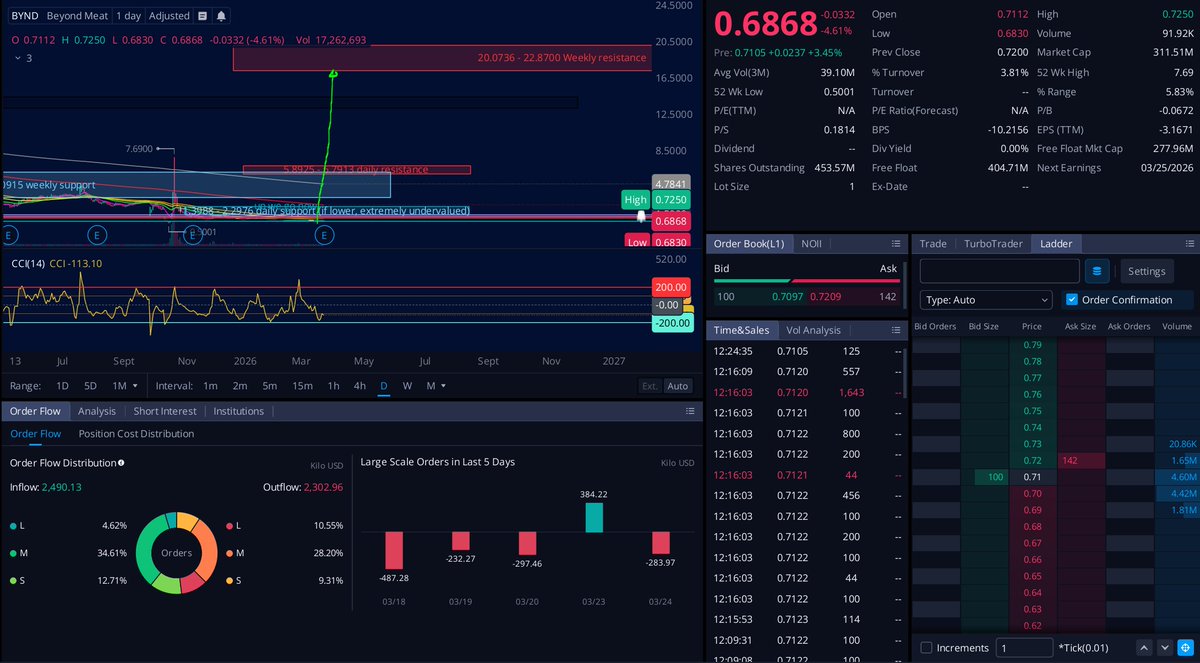This screenshot has height=663, width=1200.
Task: Click the 384.22 teal bar for 03/23
Action: [594, 517]
